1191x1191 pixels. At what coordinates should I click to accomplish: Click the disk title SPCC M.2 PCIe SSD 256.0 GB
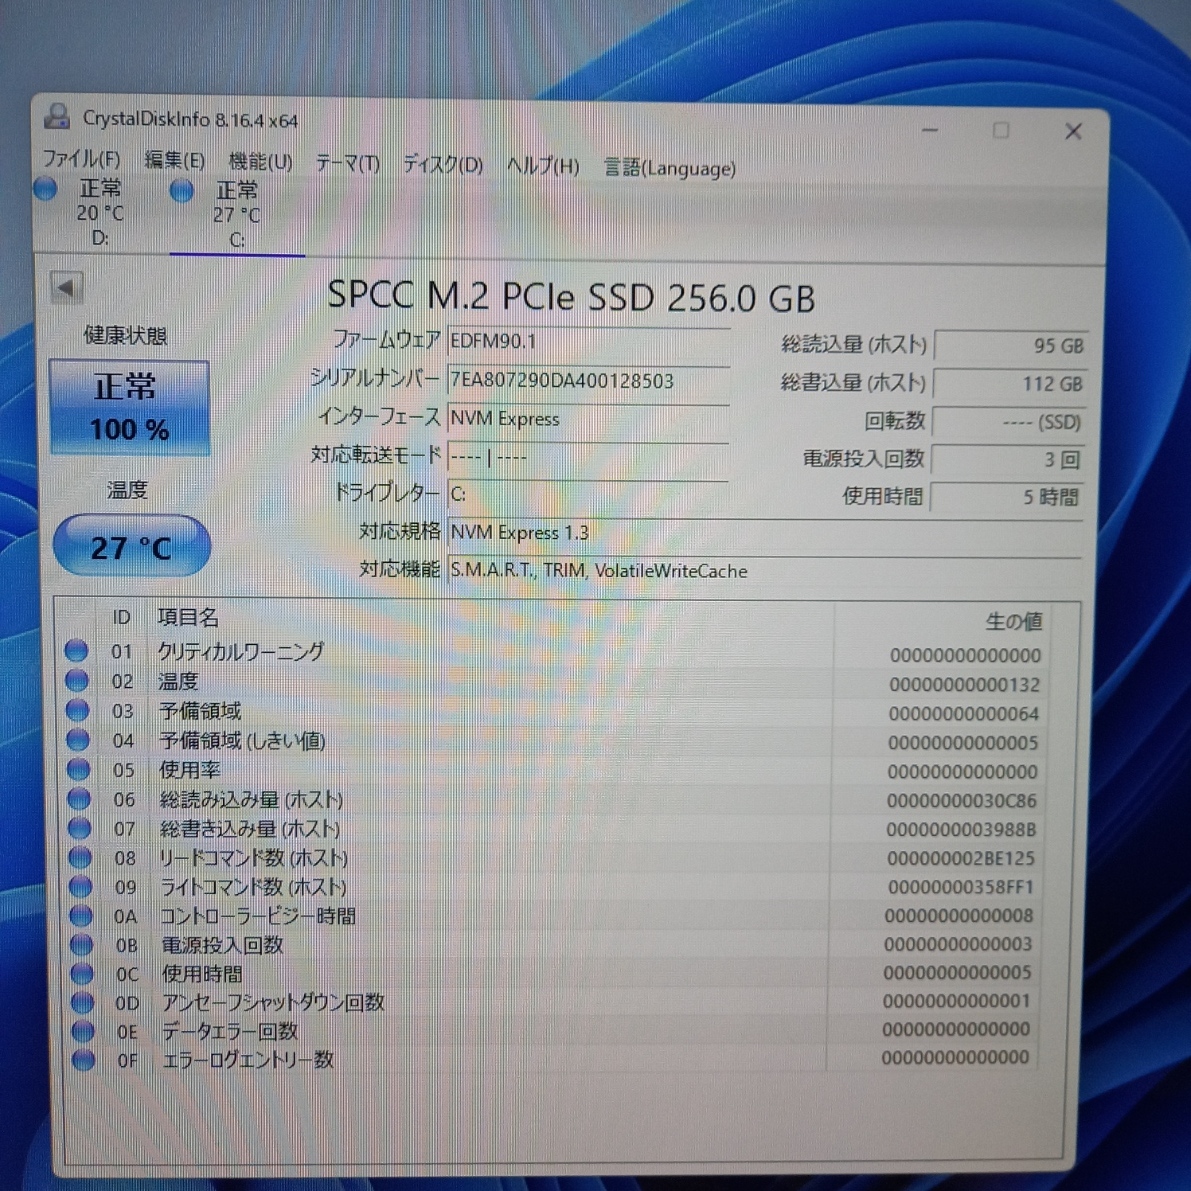pos(570,296)
